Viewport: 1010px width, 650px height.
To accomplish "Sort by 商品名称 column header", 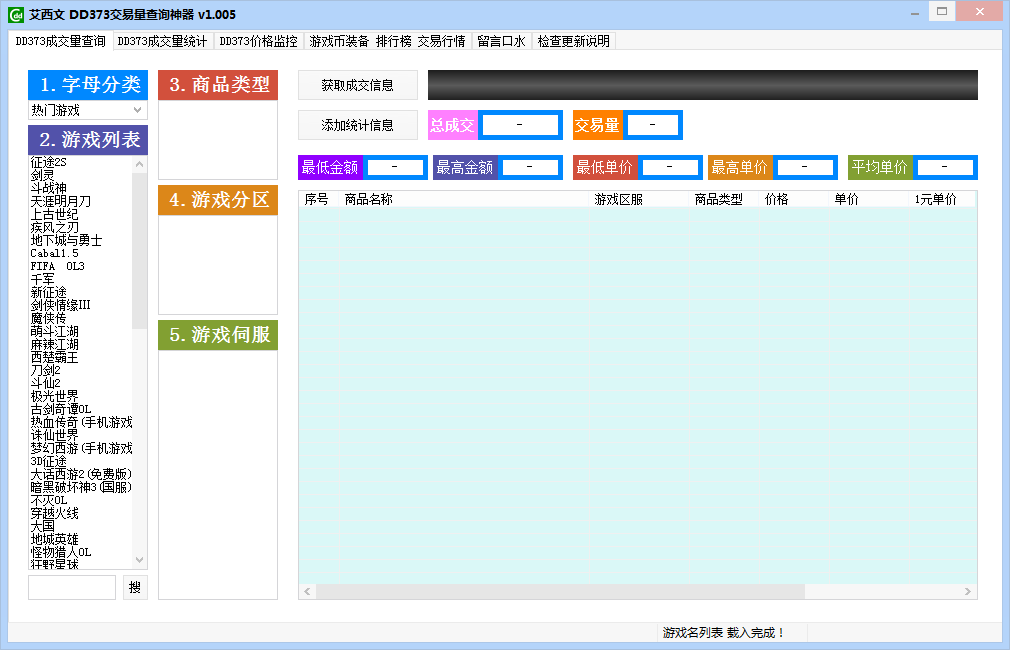I will 369,199.
